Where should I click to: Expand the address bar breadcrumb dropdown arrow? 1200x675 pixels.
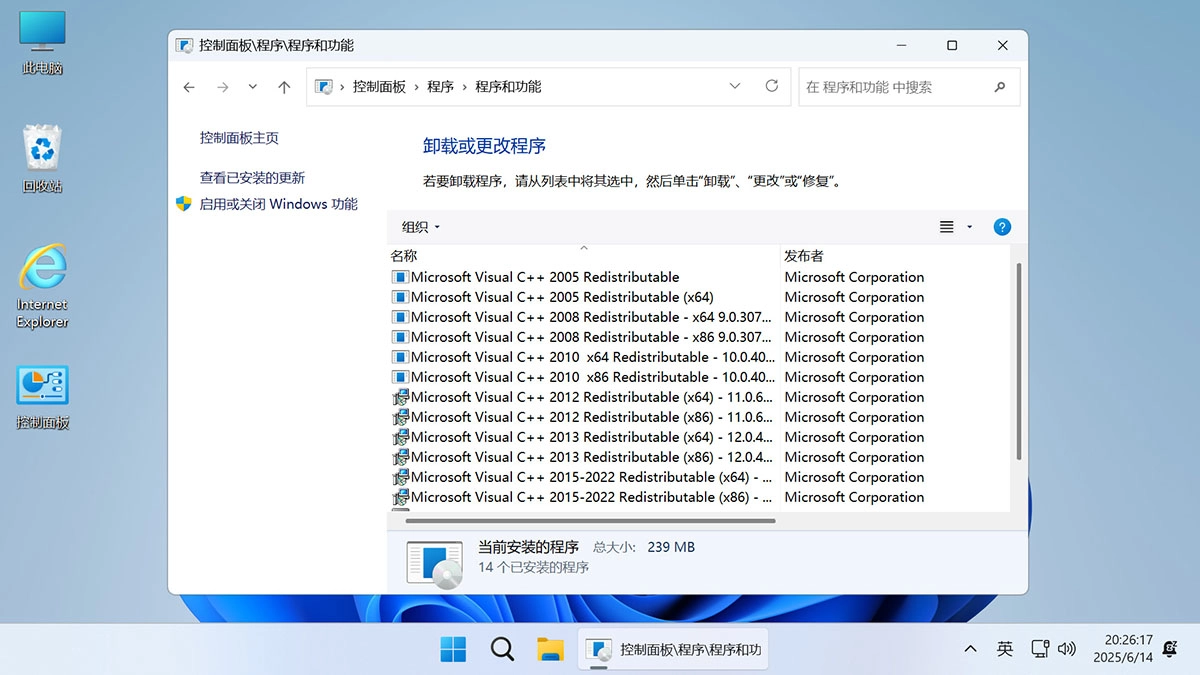(x=735, y=87)
